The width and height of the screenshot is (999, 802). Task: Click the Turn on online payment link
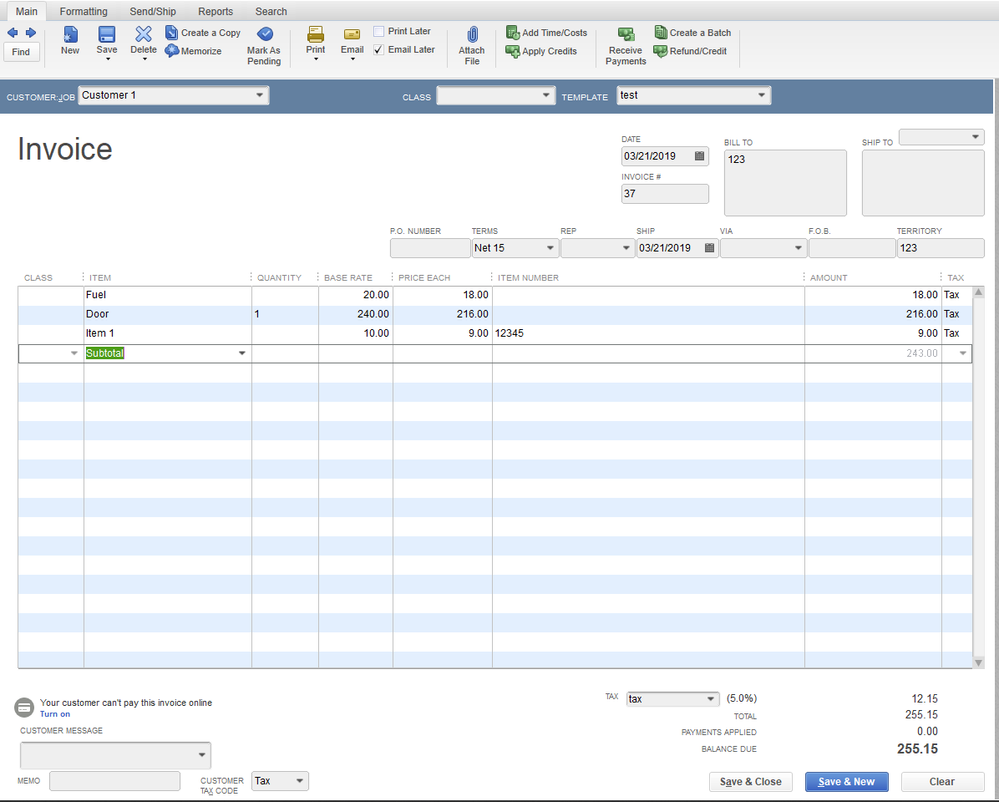pyautogui.click(x=55, y=714)
